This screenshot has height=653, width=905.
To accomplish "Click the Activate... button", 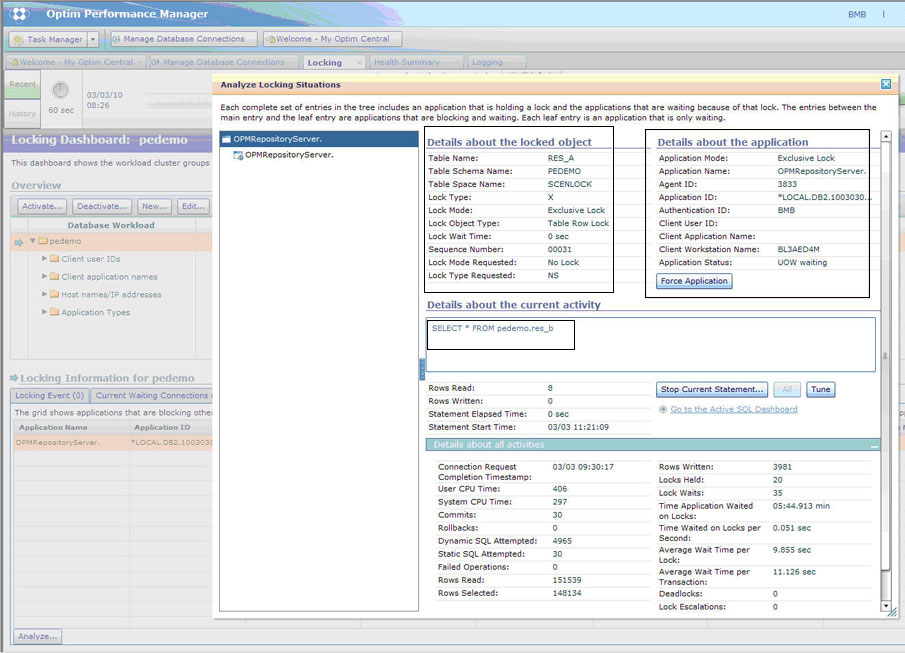I will 42,206.
